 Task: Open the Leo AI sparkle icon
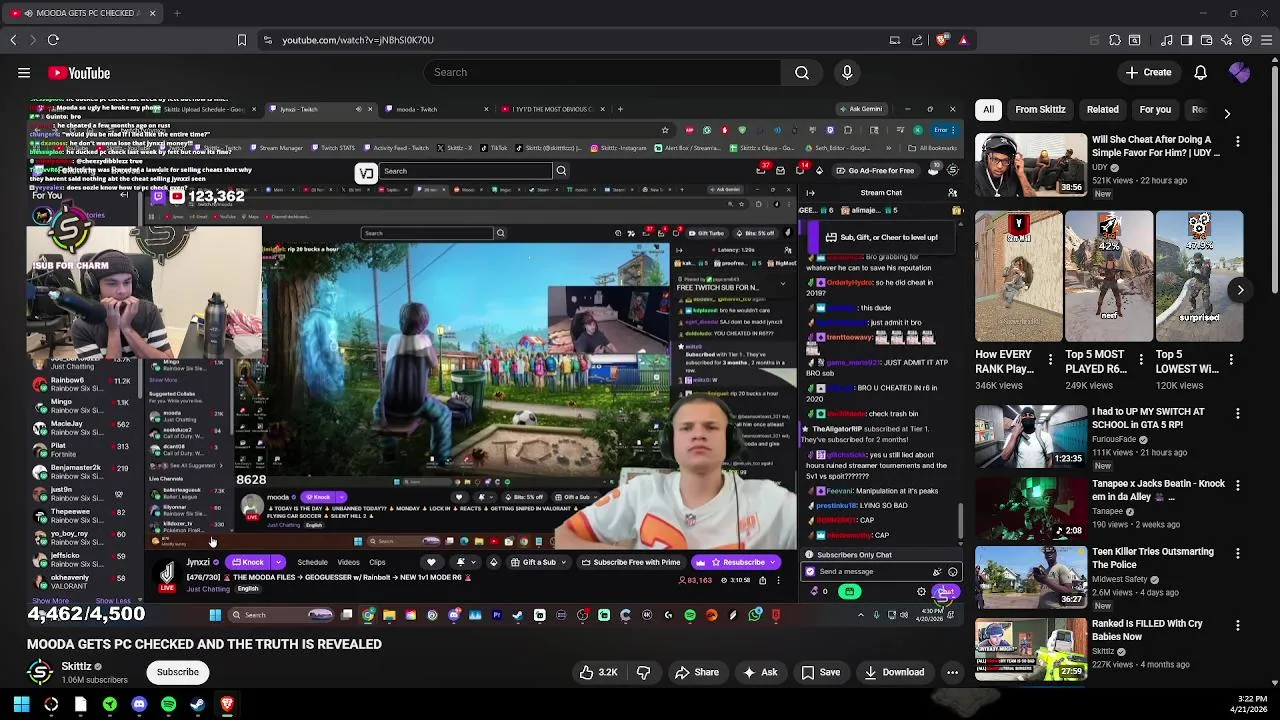tap(1227, 40)
